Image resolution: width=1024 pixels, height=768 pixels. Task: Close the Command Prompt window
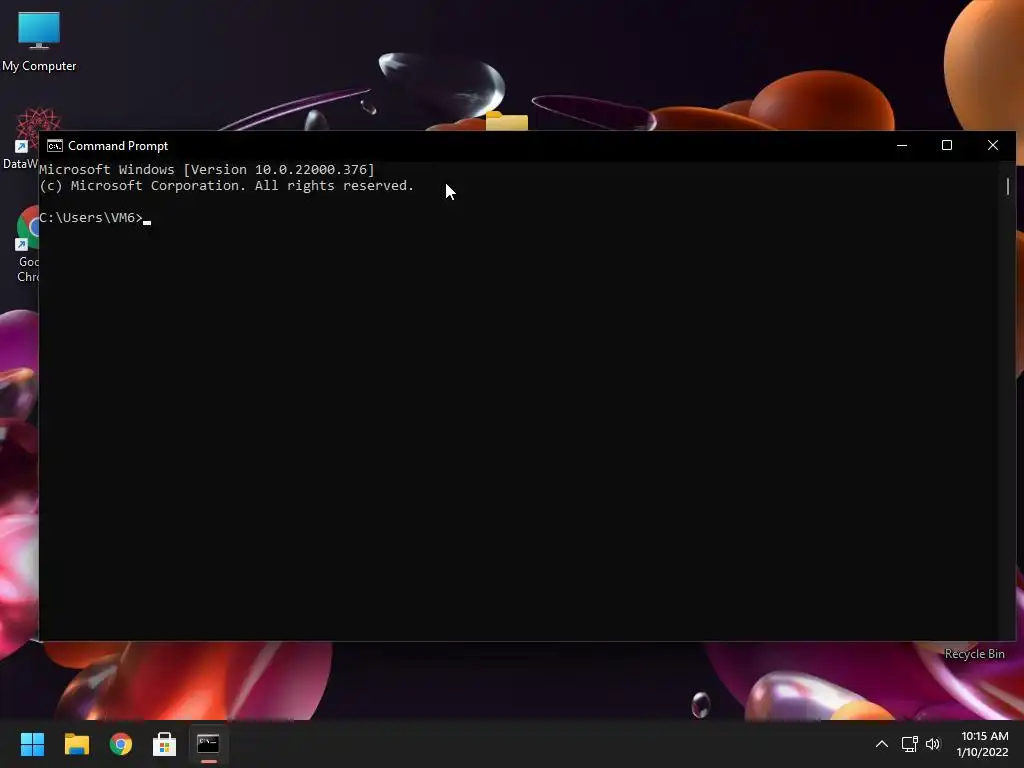[993, 146]
